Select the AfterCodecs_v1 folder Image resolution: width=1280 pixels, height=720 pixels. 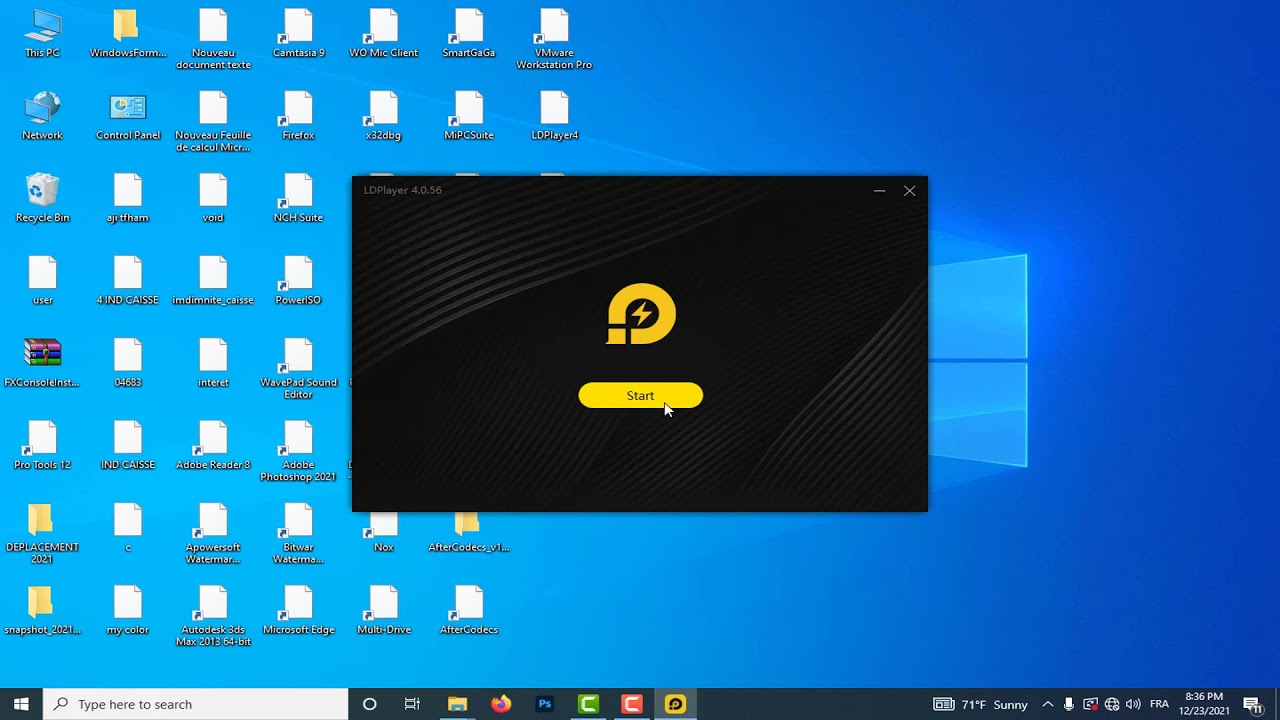click(x=469, y=531)
